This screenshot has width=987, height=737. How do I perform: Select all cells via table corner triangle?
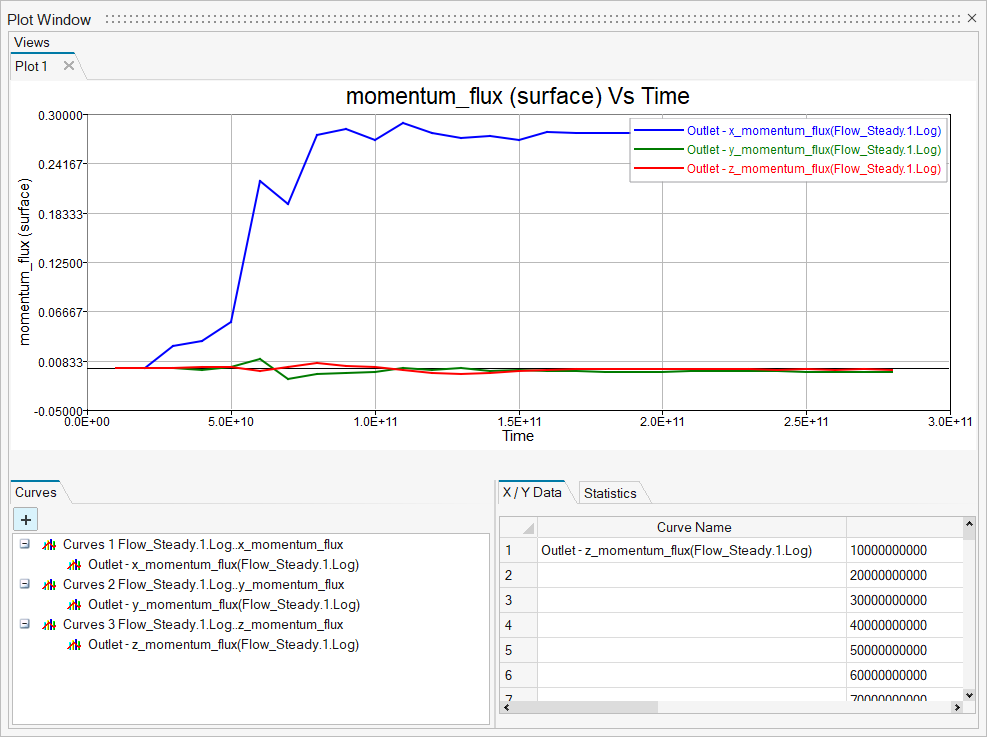pos(527,527)
